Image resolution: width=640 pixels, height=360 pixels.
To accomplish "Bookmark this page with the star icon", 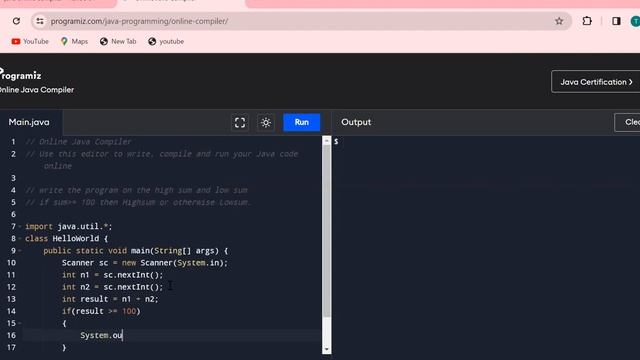I will click(x=559, y=21).
